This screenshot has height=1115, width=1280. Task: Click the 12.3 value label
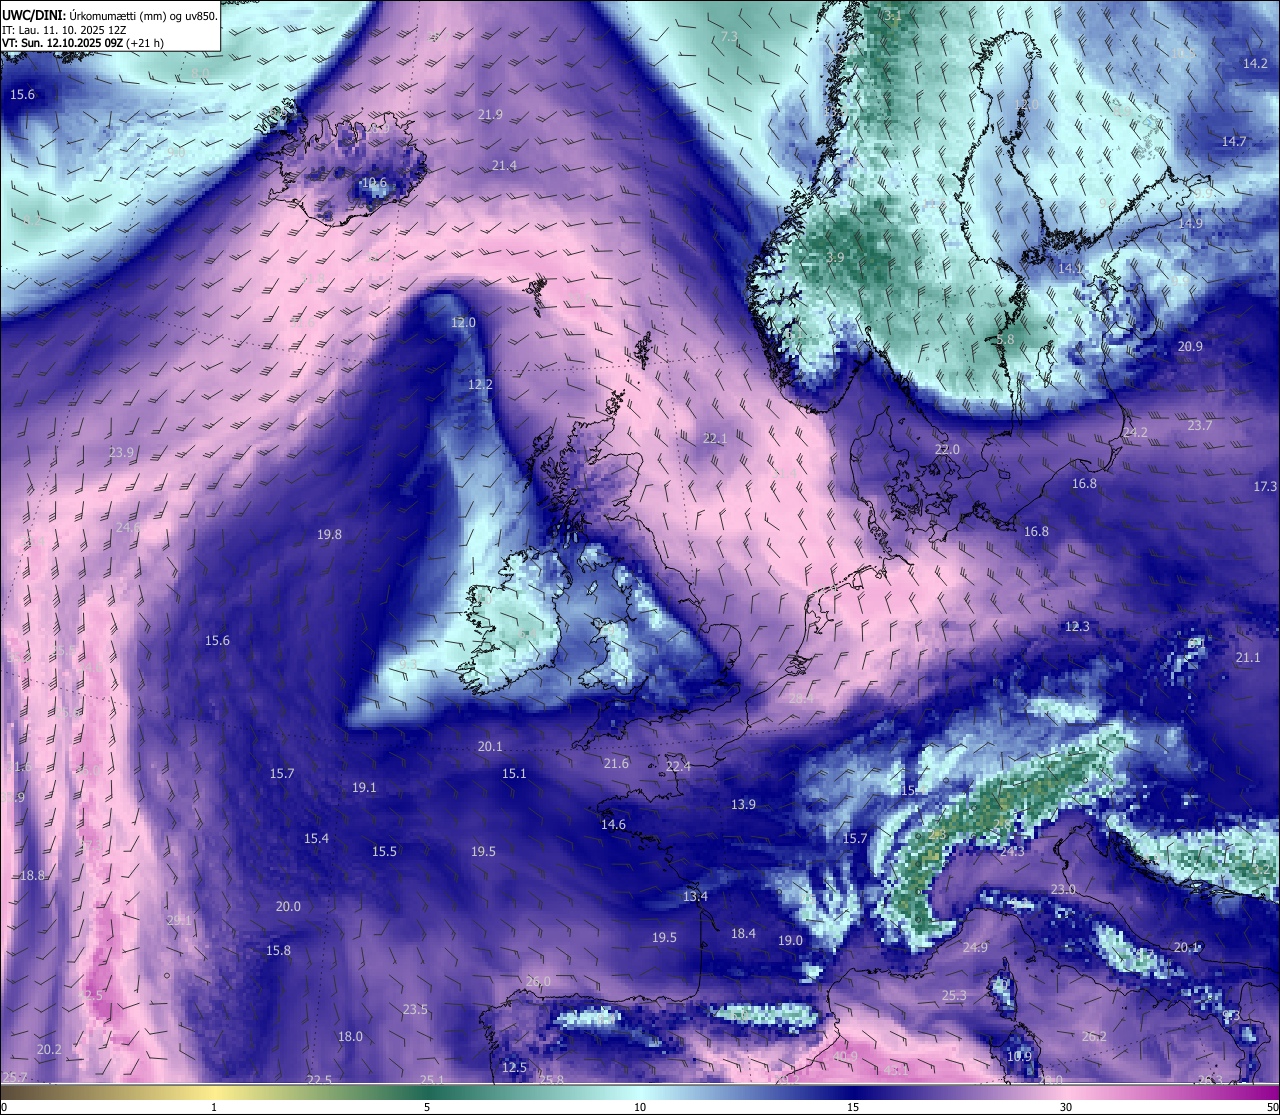(x=1076, y=627)
